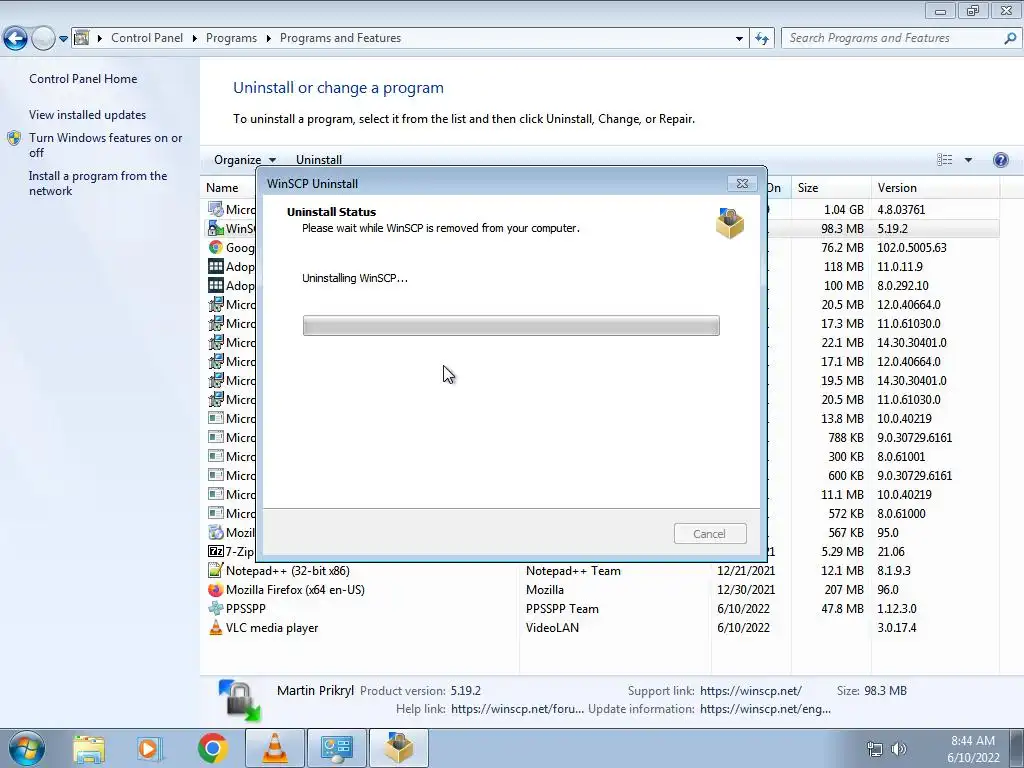The height and width of the screenshot is (768, 1024).
Task: Click the WinSCP installer box icon in dialog
Action: (729, 223)
